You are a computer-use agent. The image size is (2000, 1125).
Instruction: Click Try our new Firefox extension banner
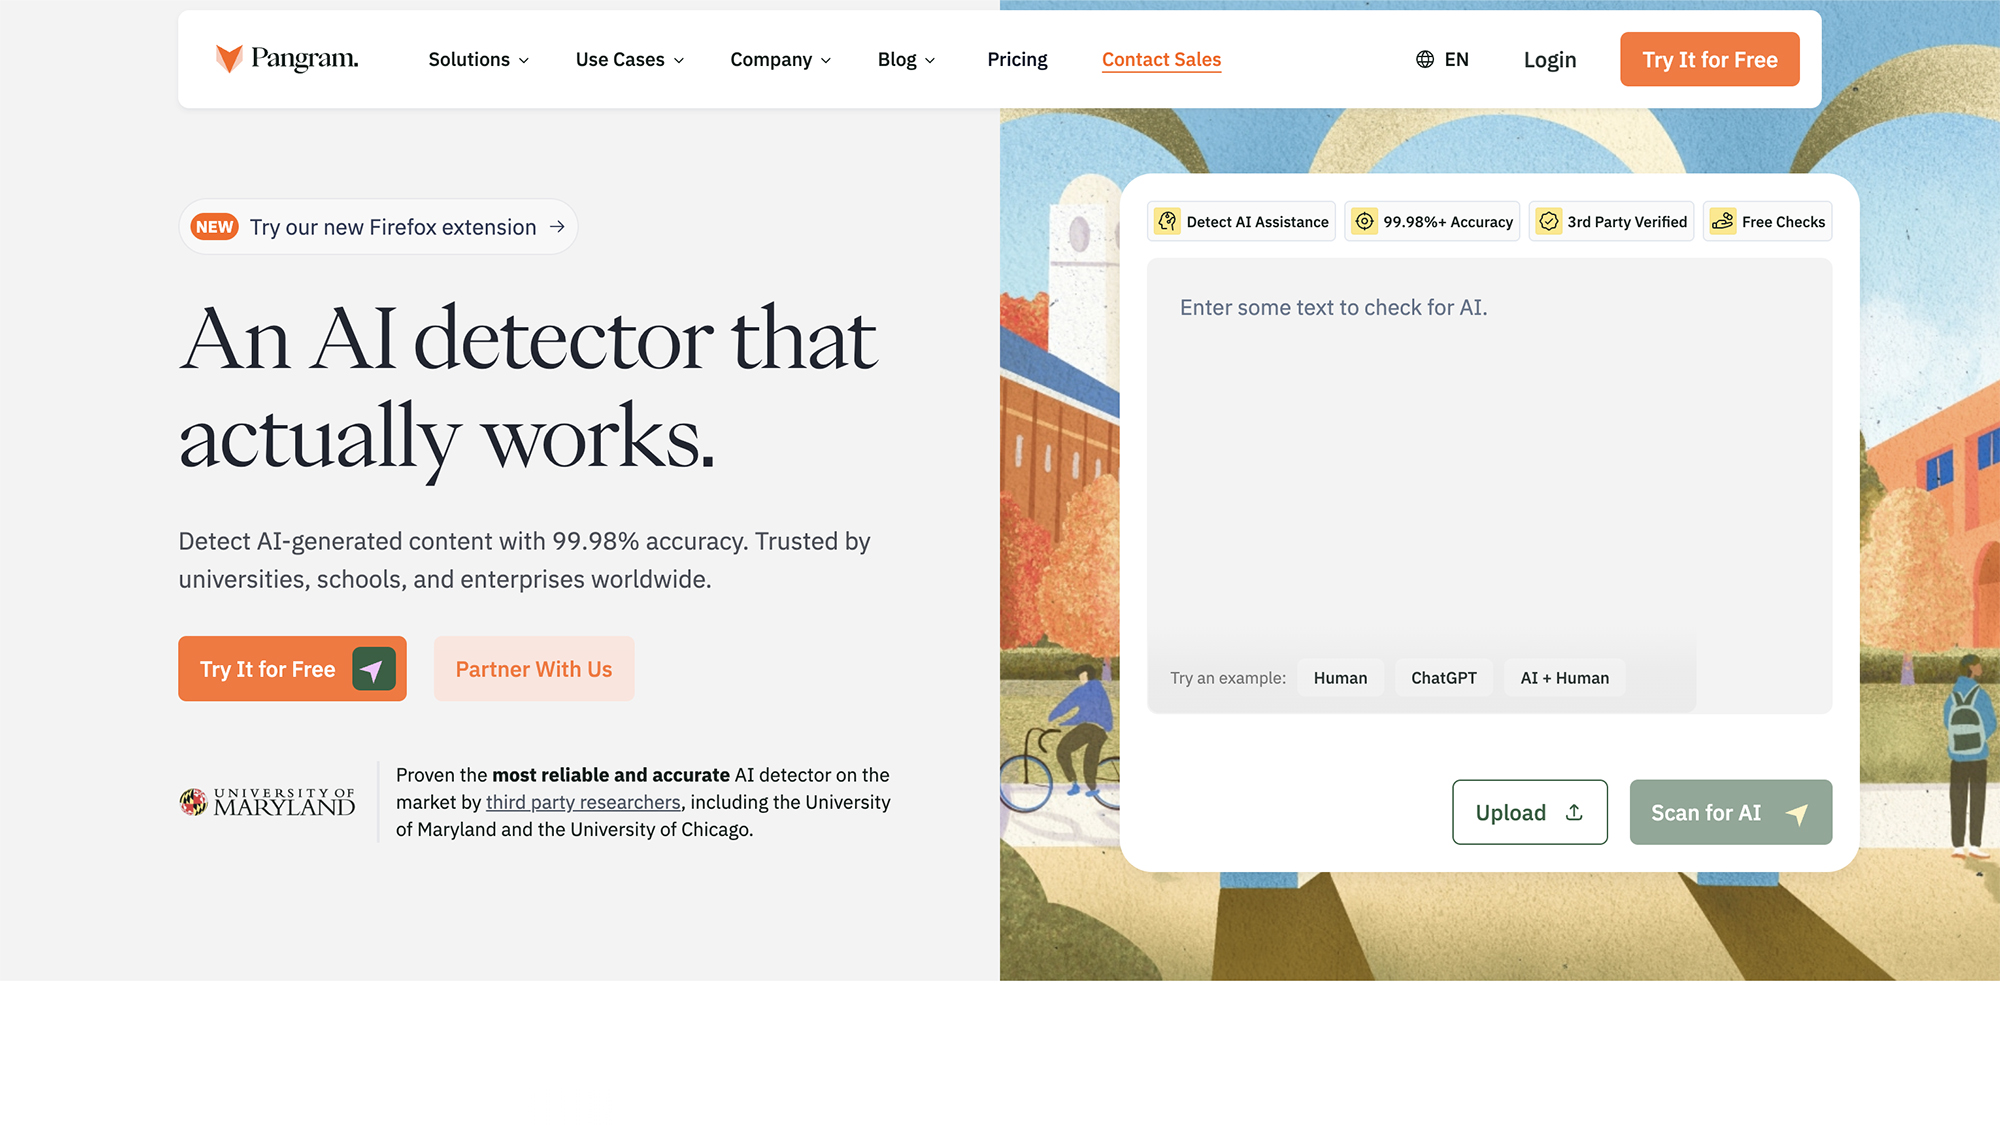point(378,227)
